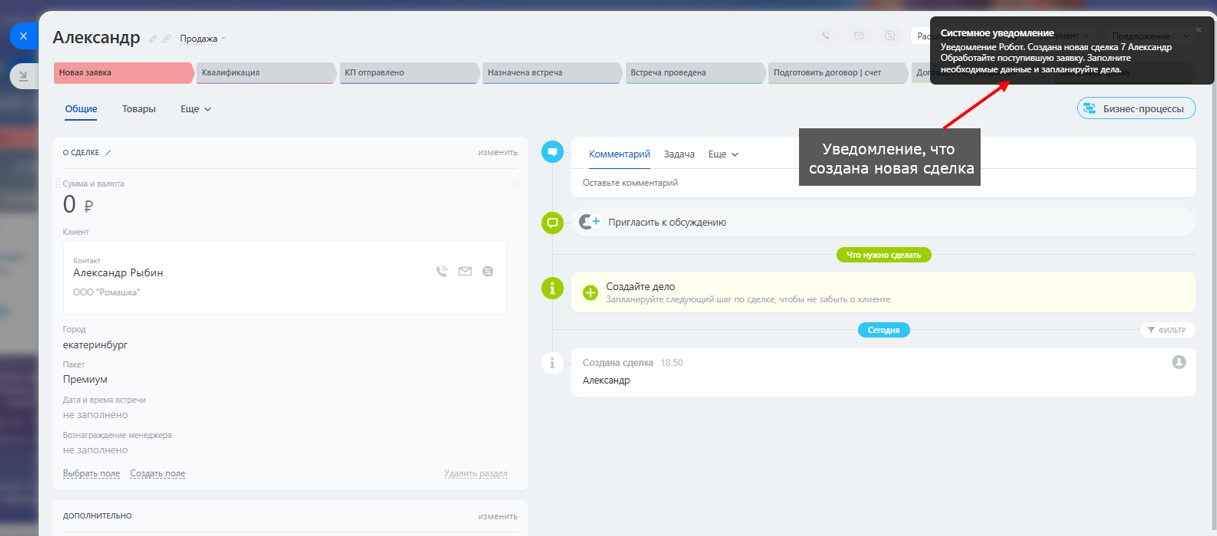Image resolution: width=1217 pixels, height=536 pixels.
Task: Rename the О сделке section via pencil
Action: (x=108, y=153)
